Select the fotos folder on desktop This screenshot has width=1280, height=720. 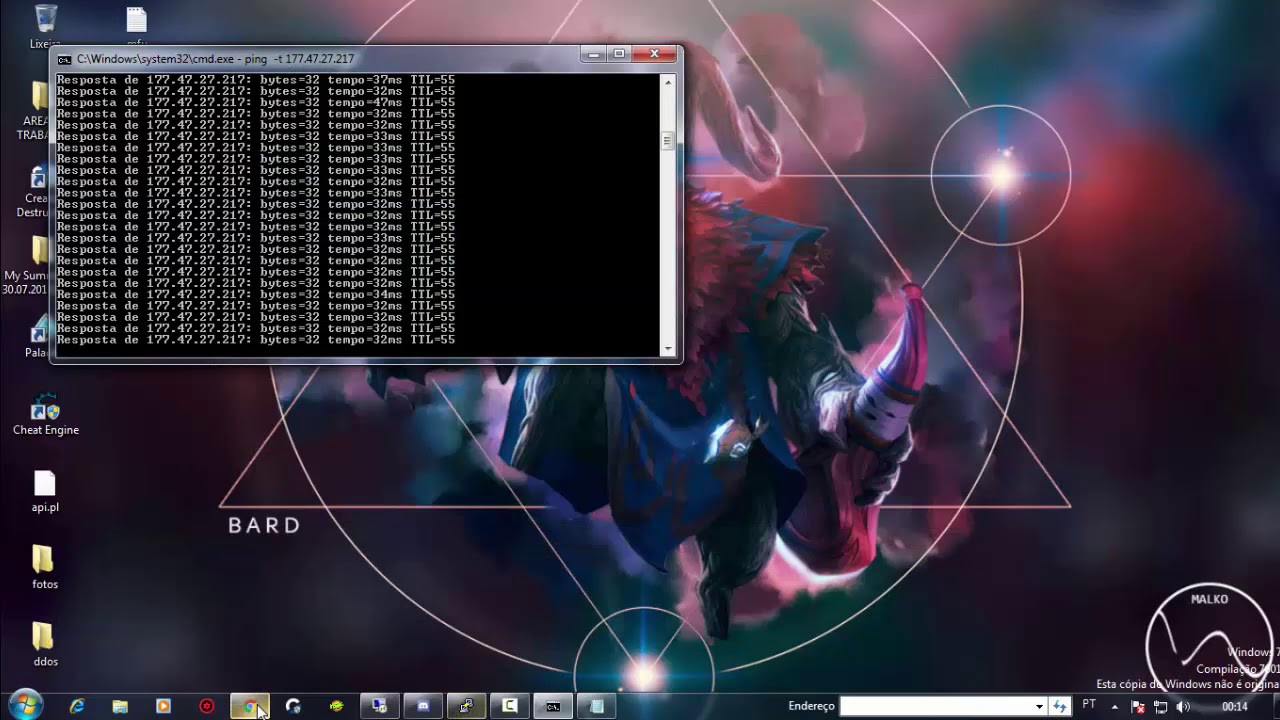(45, 568)
